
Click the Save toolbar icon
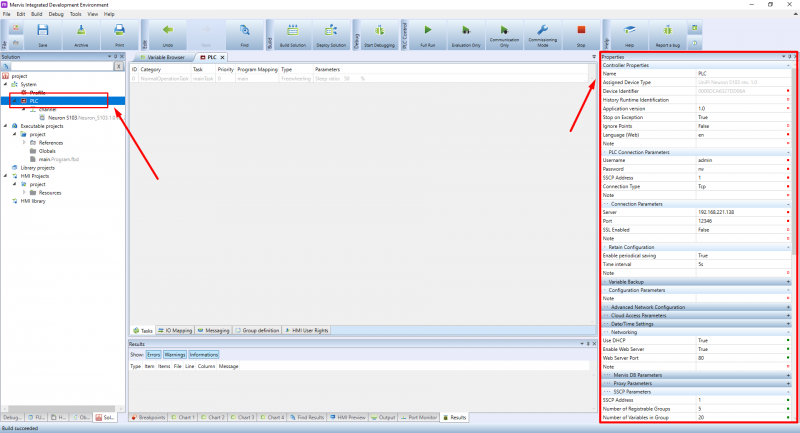[43, 34]
